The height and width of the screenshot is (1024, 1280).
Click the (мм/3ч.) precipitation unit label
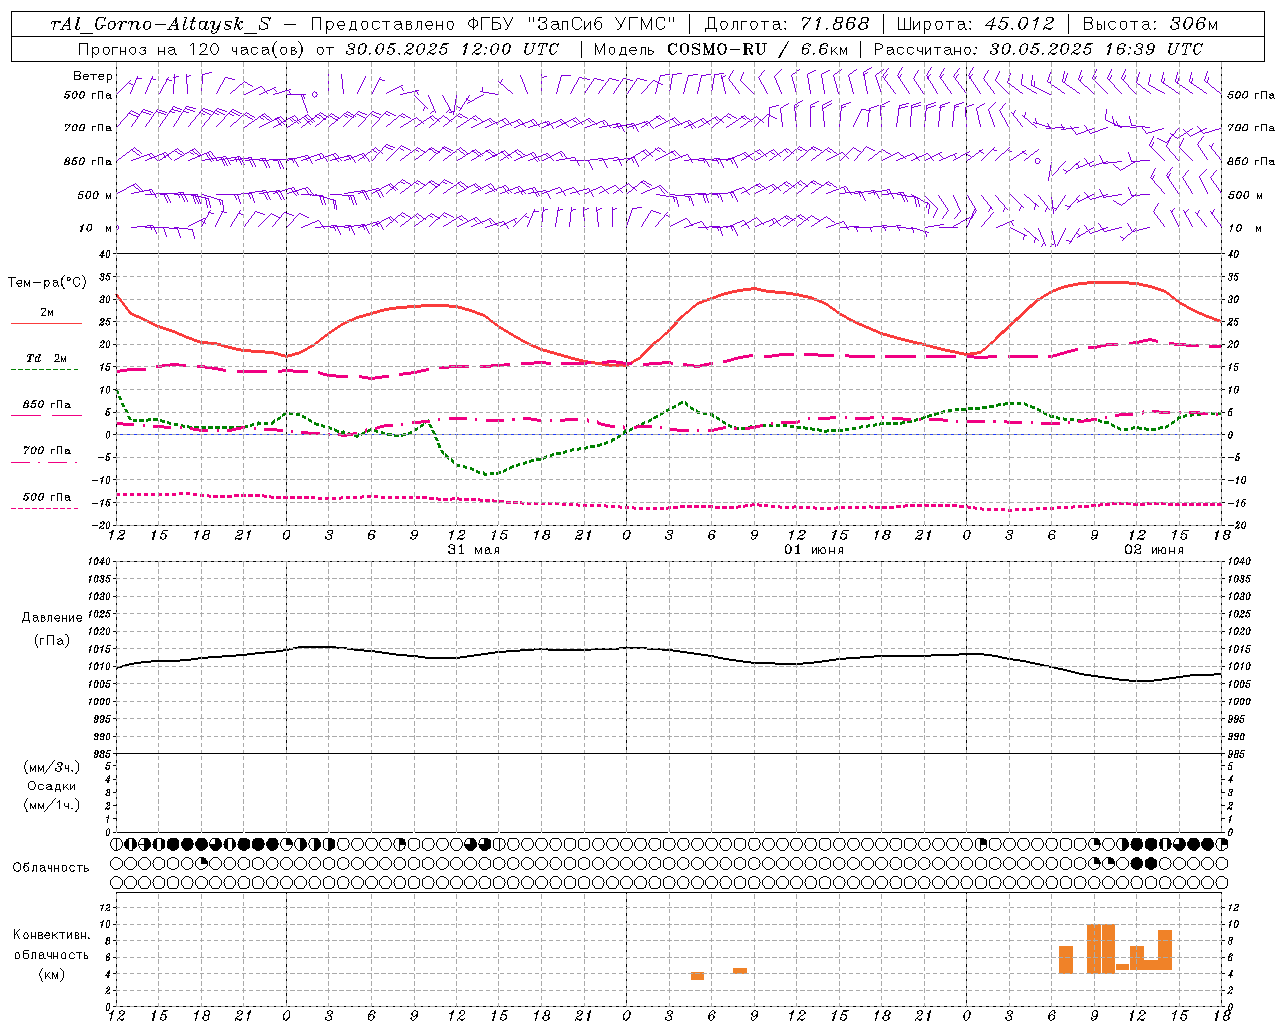pos(52,767)
